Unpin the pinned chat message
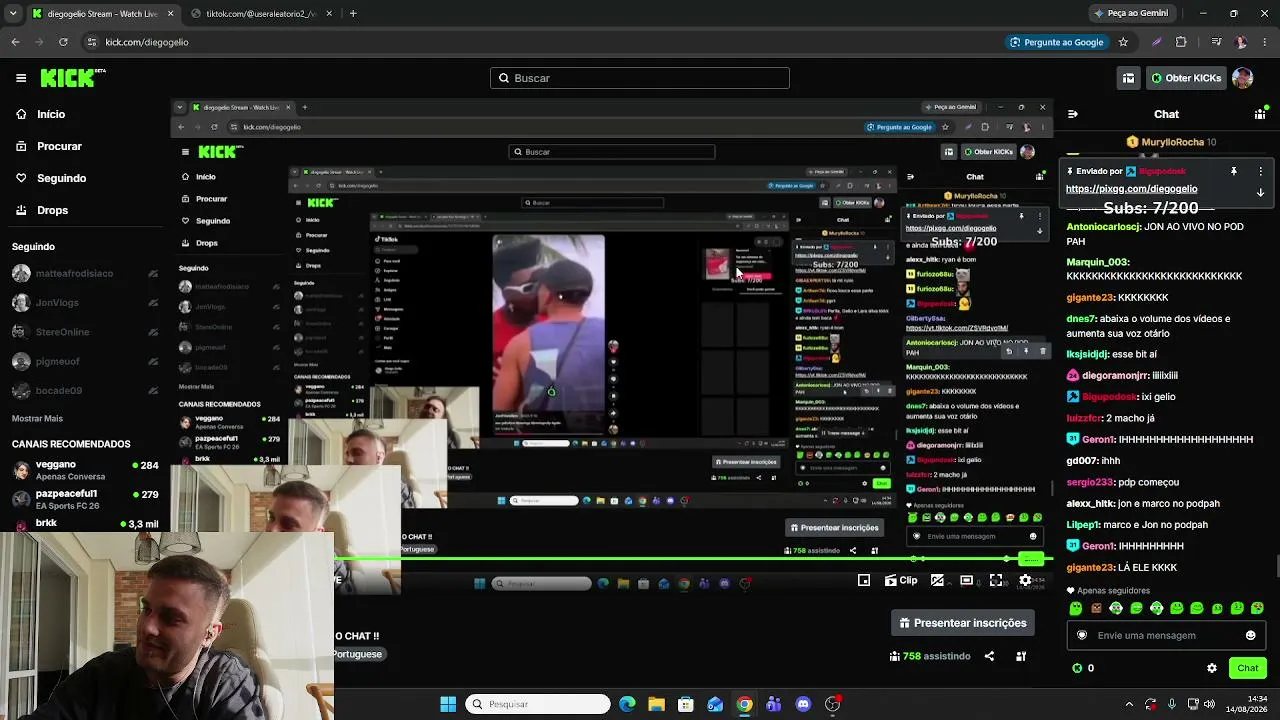1280x720 pixels. point(1234,171)
